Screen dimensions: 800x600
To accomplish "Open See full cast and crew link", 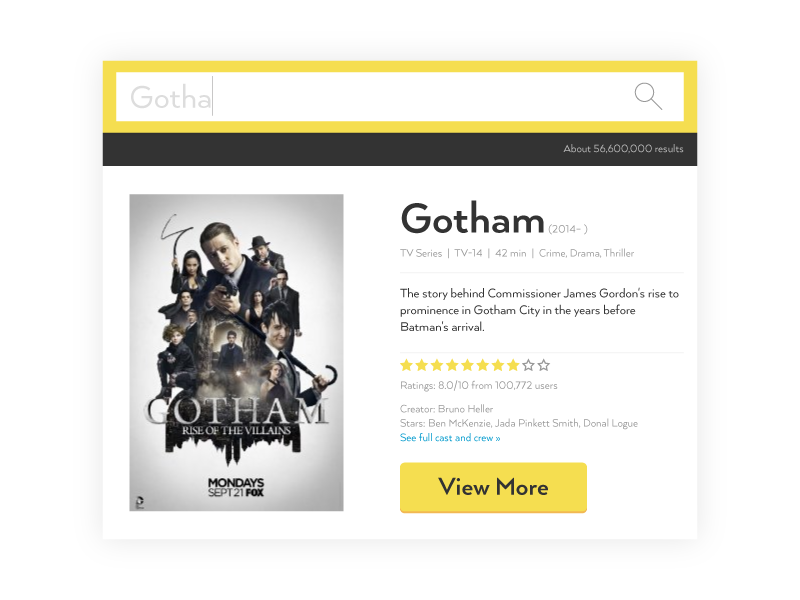I will [450, 438].
